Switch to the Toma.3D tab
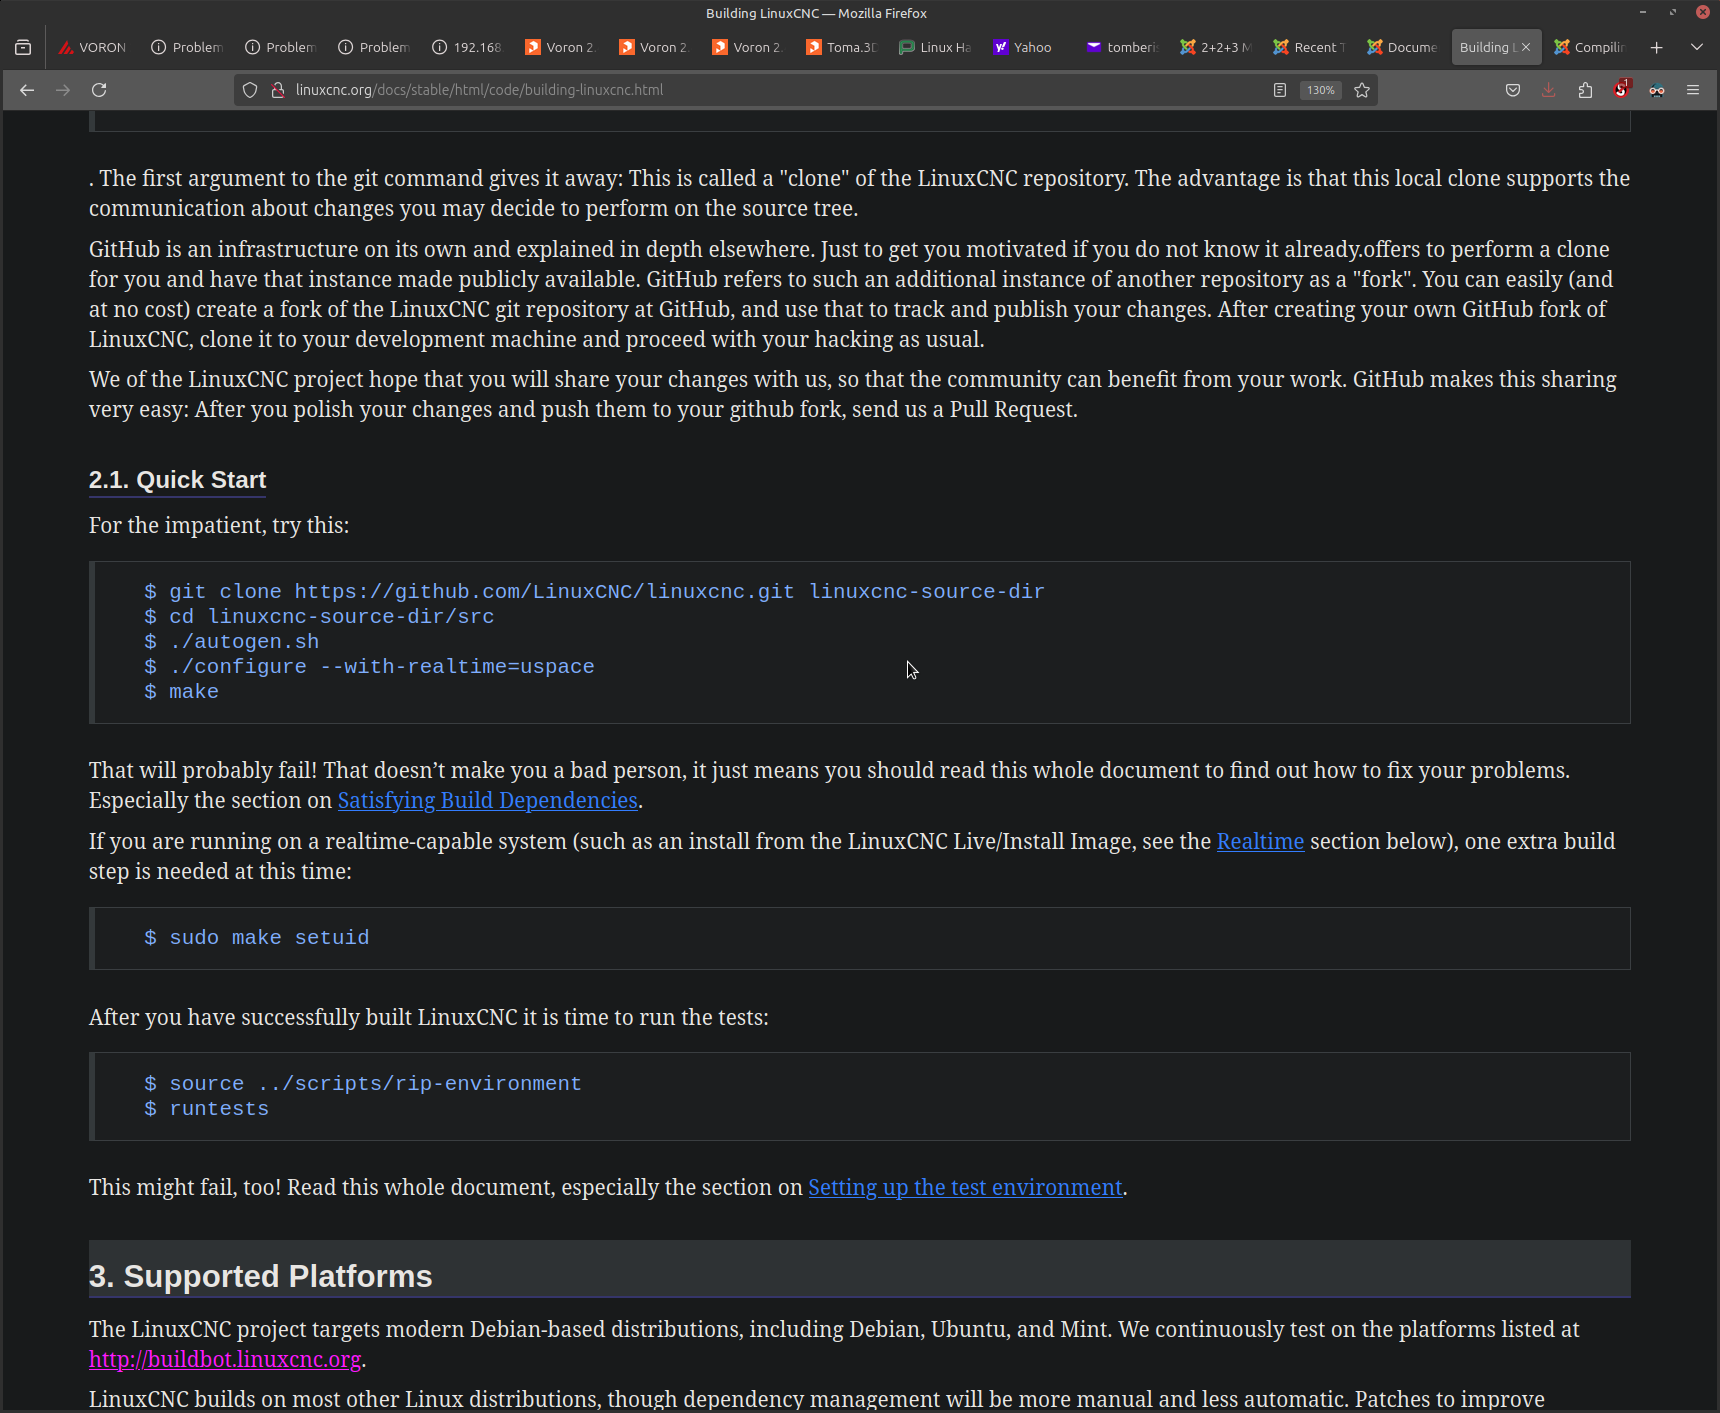The image size is (1720, 1413). (841, 47)
